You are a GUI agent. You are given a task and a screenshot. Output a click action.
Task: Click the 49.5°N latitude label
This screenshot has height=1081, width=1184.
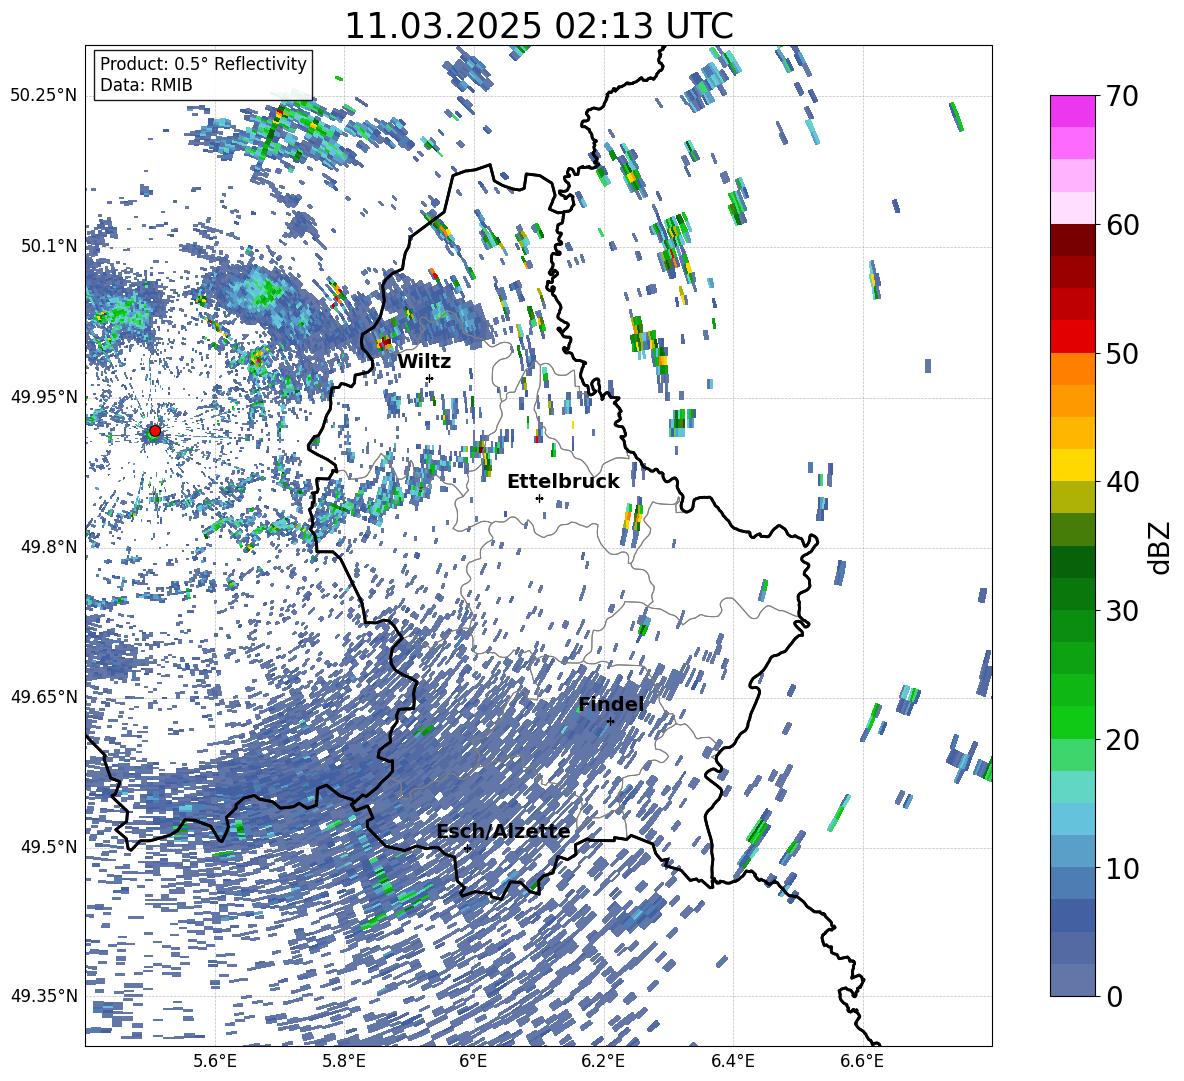[48, 847]
